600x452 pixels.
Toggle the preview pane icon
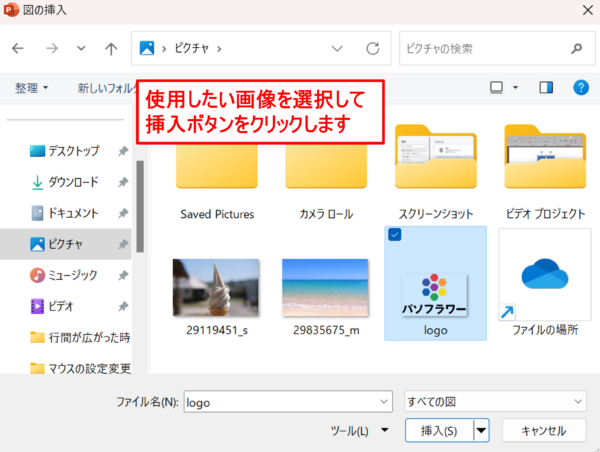coord(545,88)
